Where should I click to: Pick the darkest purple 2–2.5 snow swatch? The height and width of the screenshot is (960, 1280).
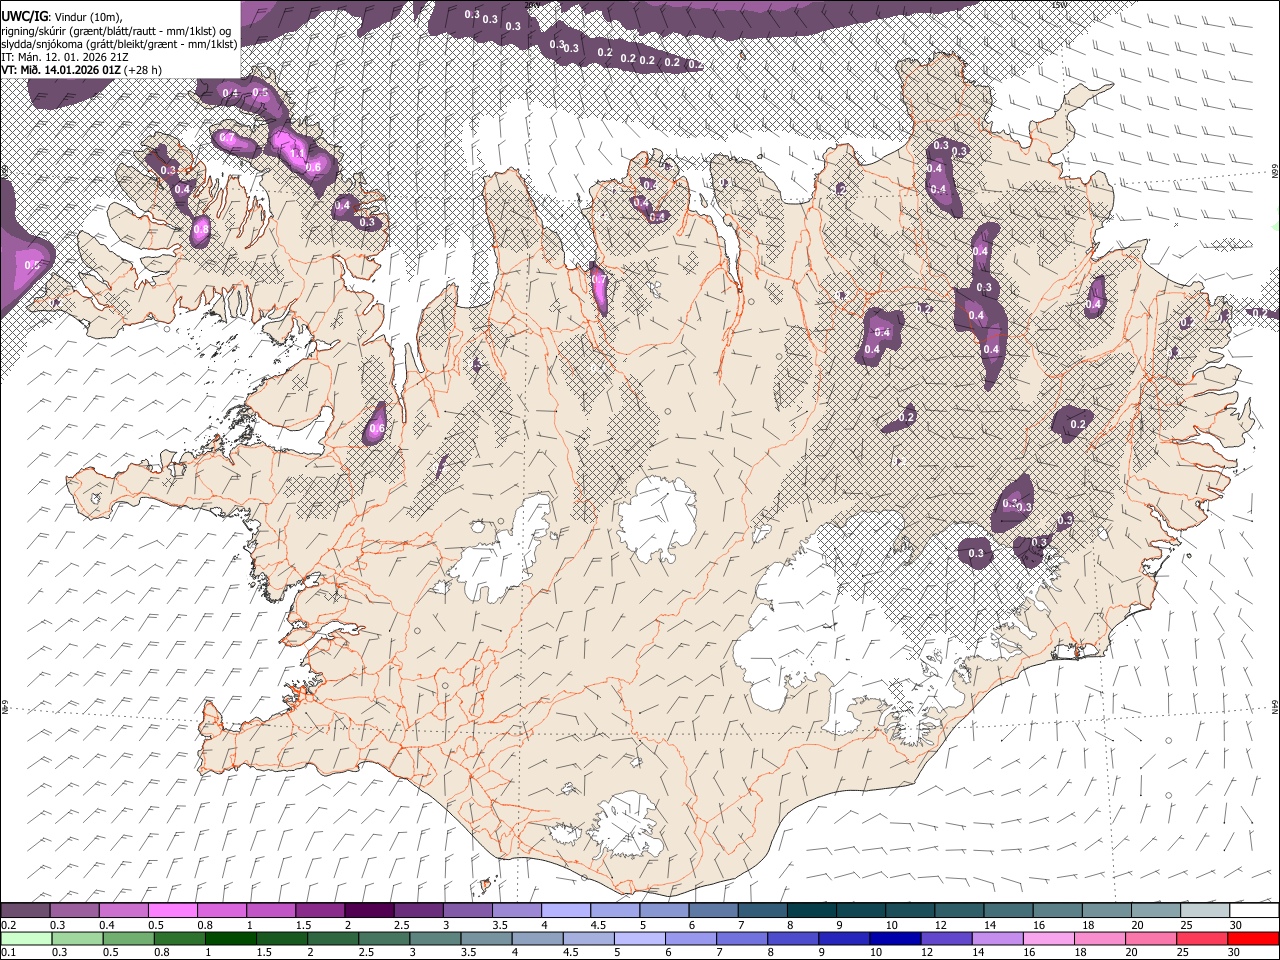[x=368, y=911]
